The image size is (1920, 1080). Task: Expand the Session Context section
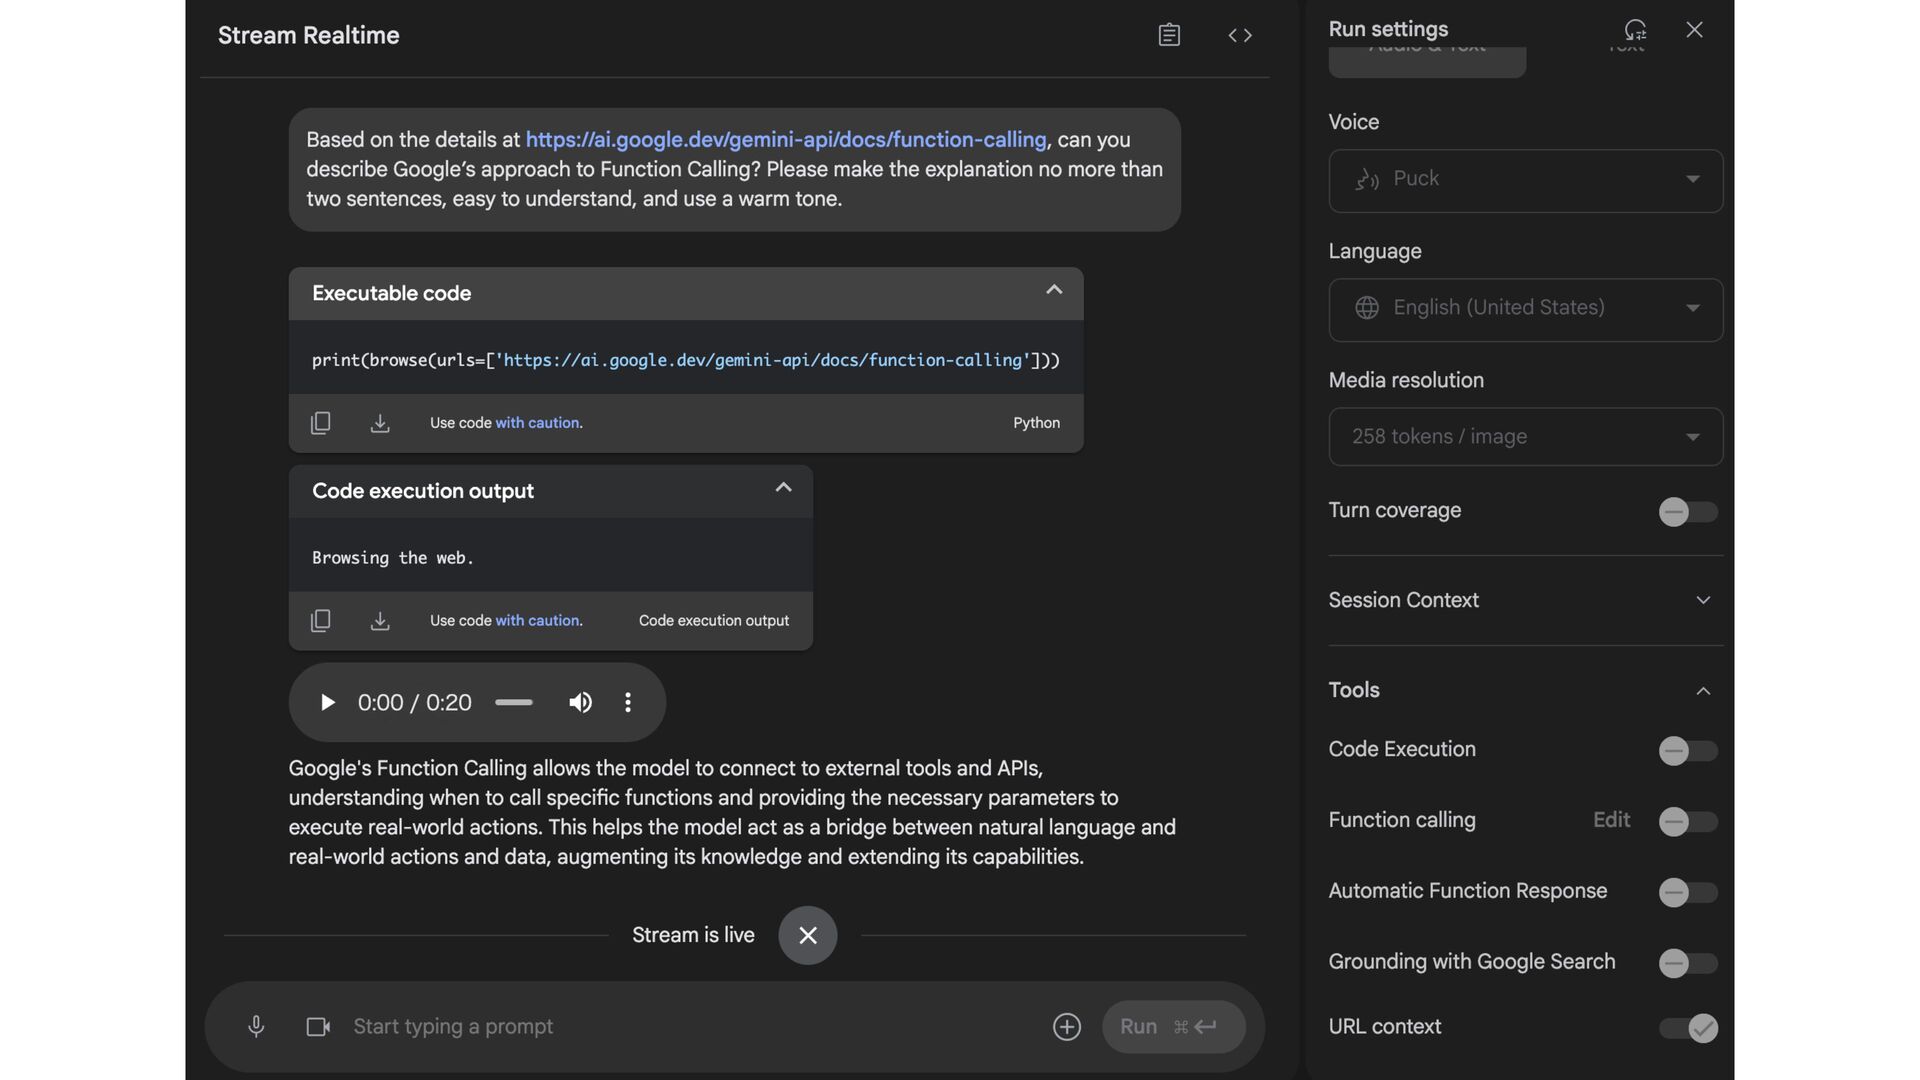click(x=1703, y=600)
